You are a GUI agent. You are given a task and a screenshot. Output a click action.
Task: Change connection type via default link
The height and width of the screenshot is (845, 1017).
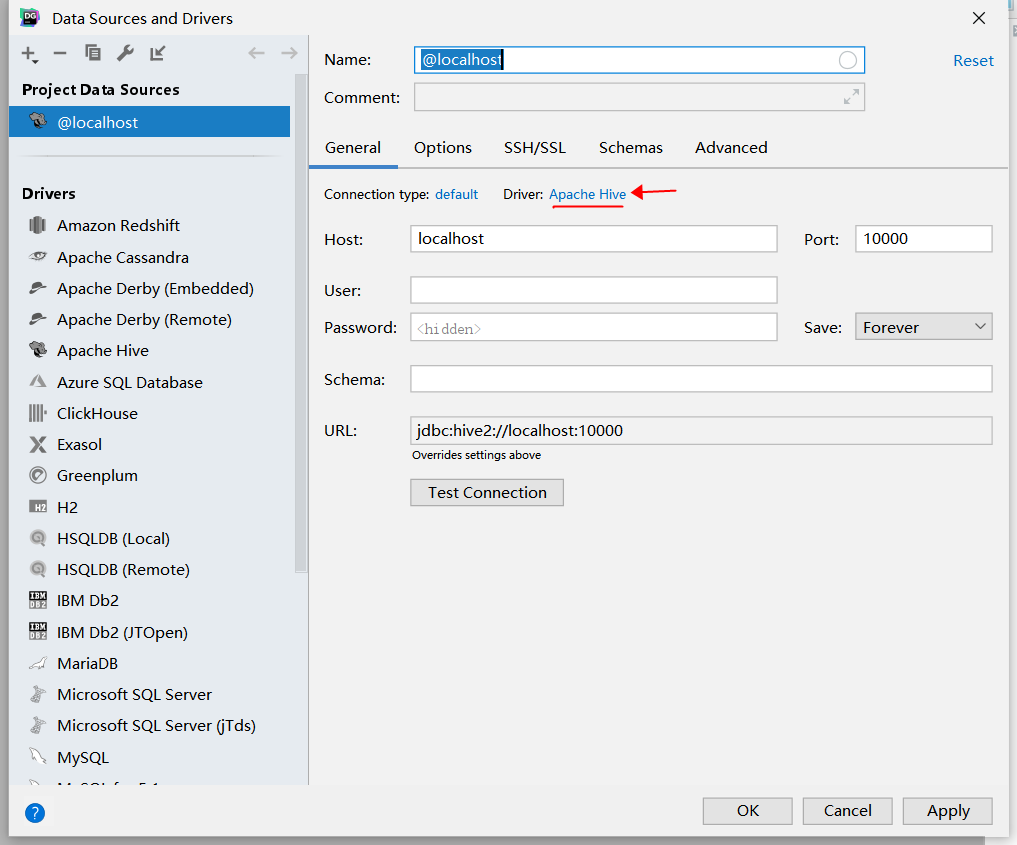tap(456, 195)
